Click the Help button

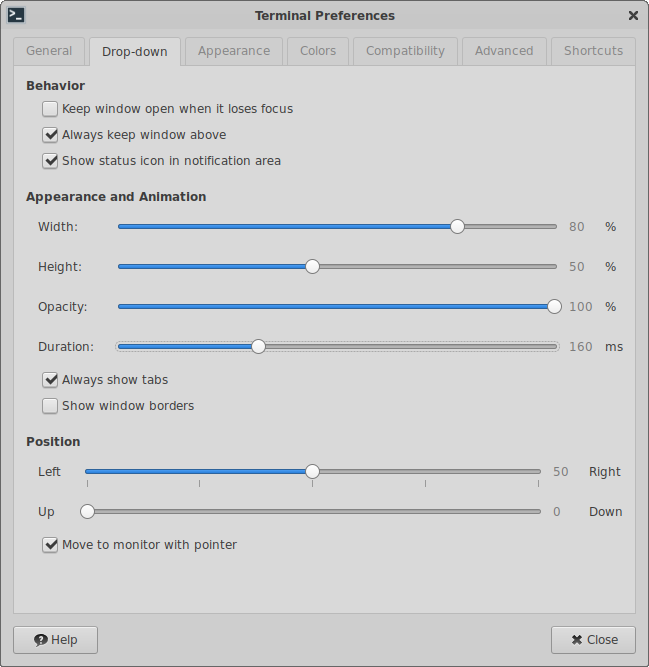coord(55,640)
